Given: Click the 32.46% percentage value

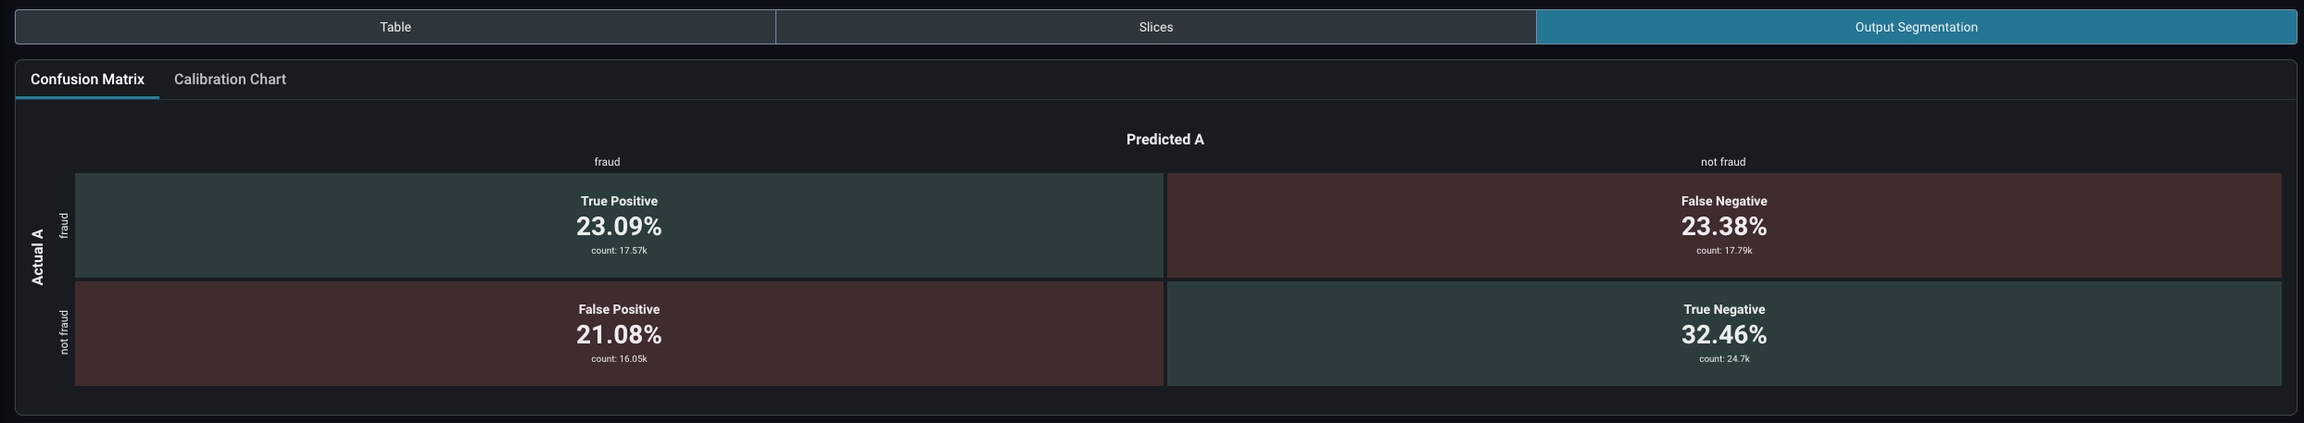Looking at the screenshot, I should pyautogui.click(x=1723, y=335).
